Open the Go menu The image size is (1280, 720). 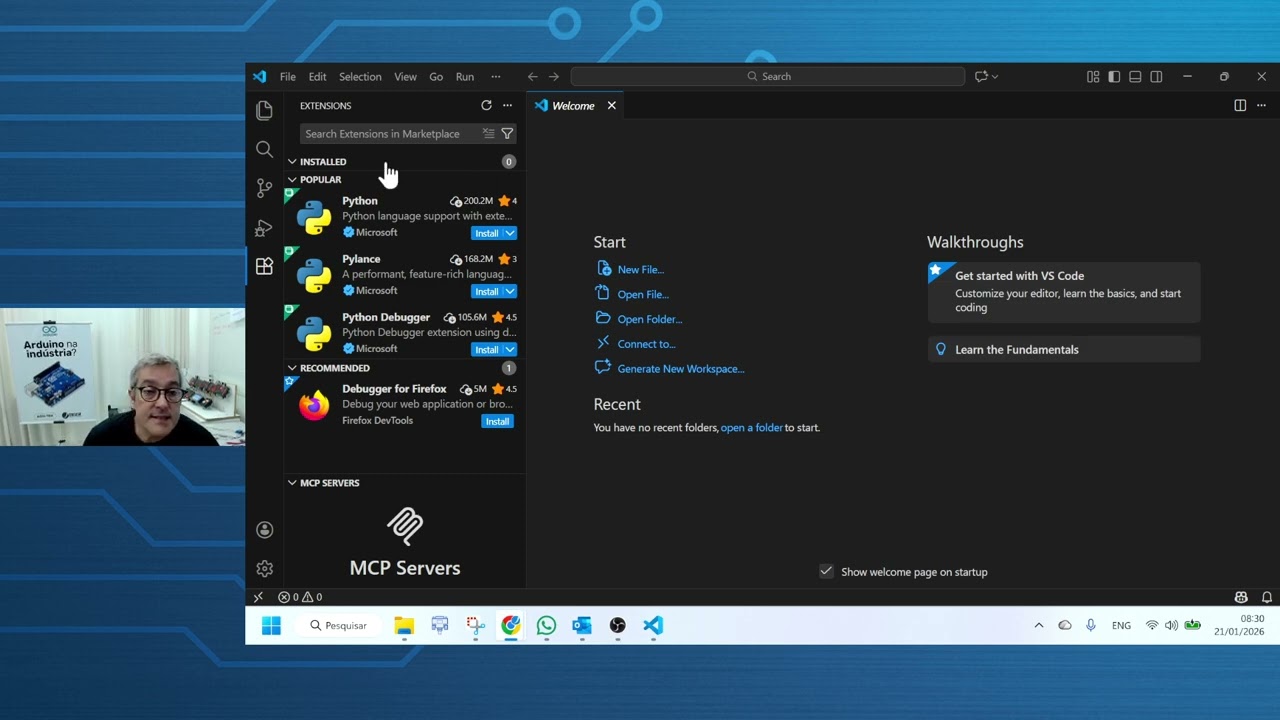pos(436,76)
